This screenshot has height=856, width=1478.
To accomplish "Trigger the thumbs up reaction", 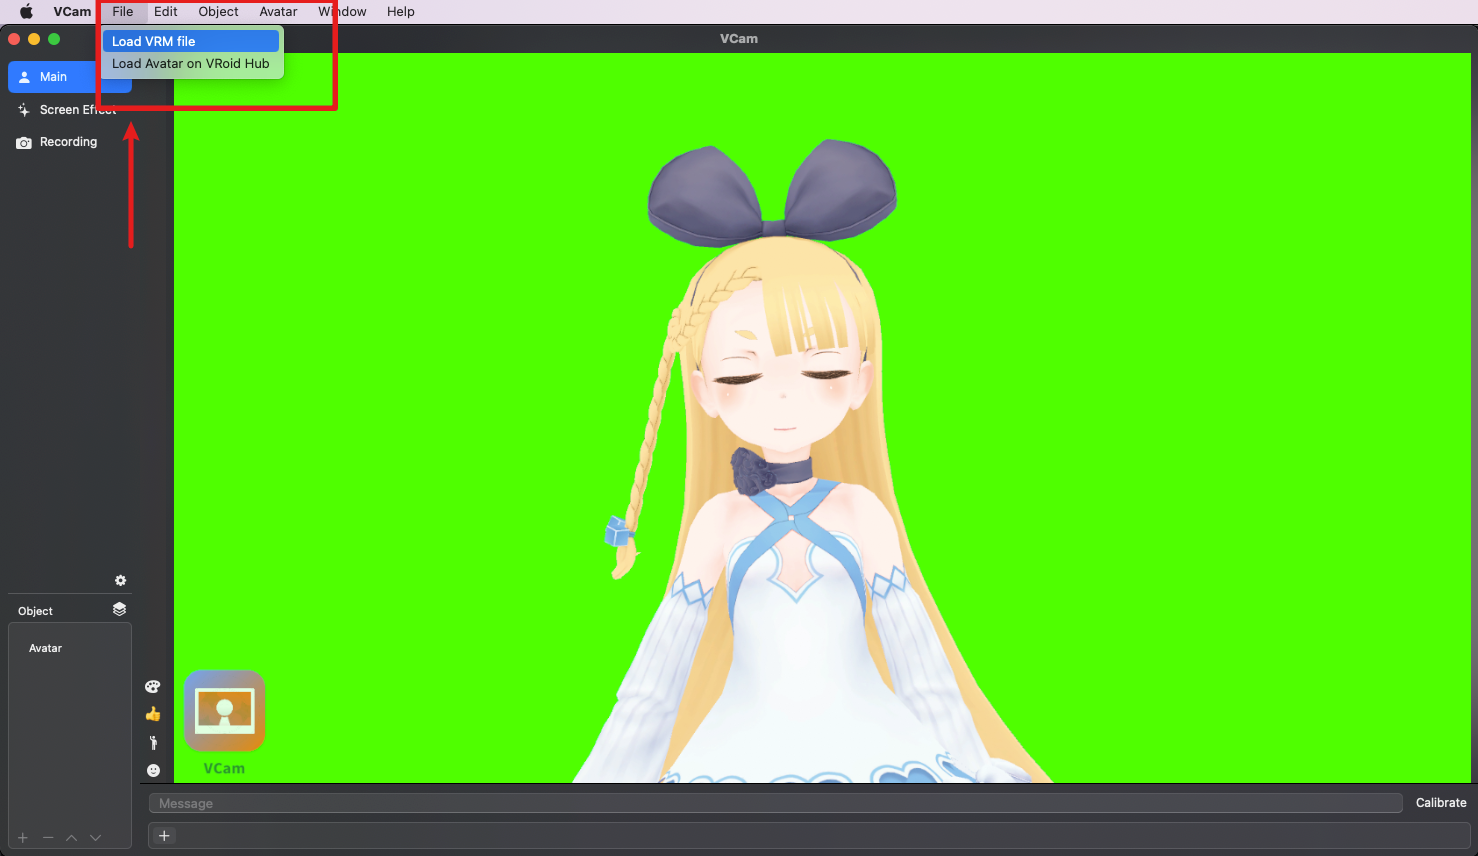I will [153, 714].
